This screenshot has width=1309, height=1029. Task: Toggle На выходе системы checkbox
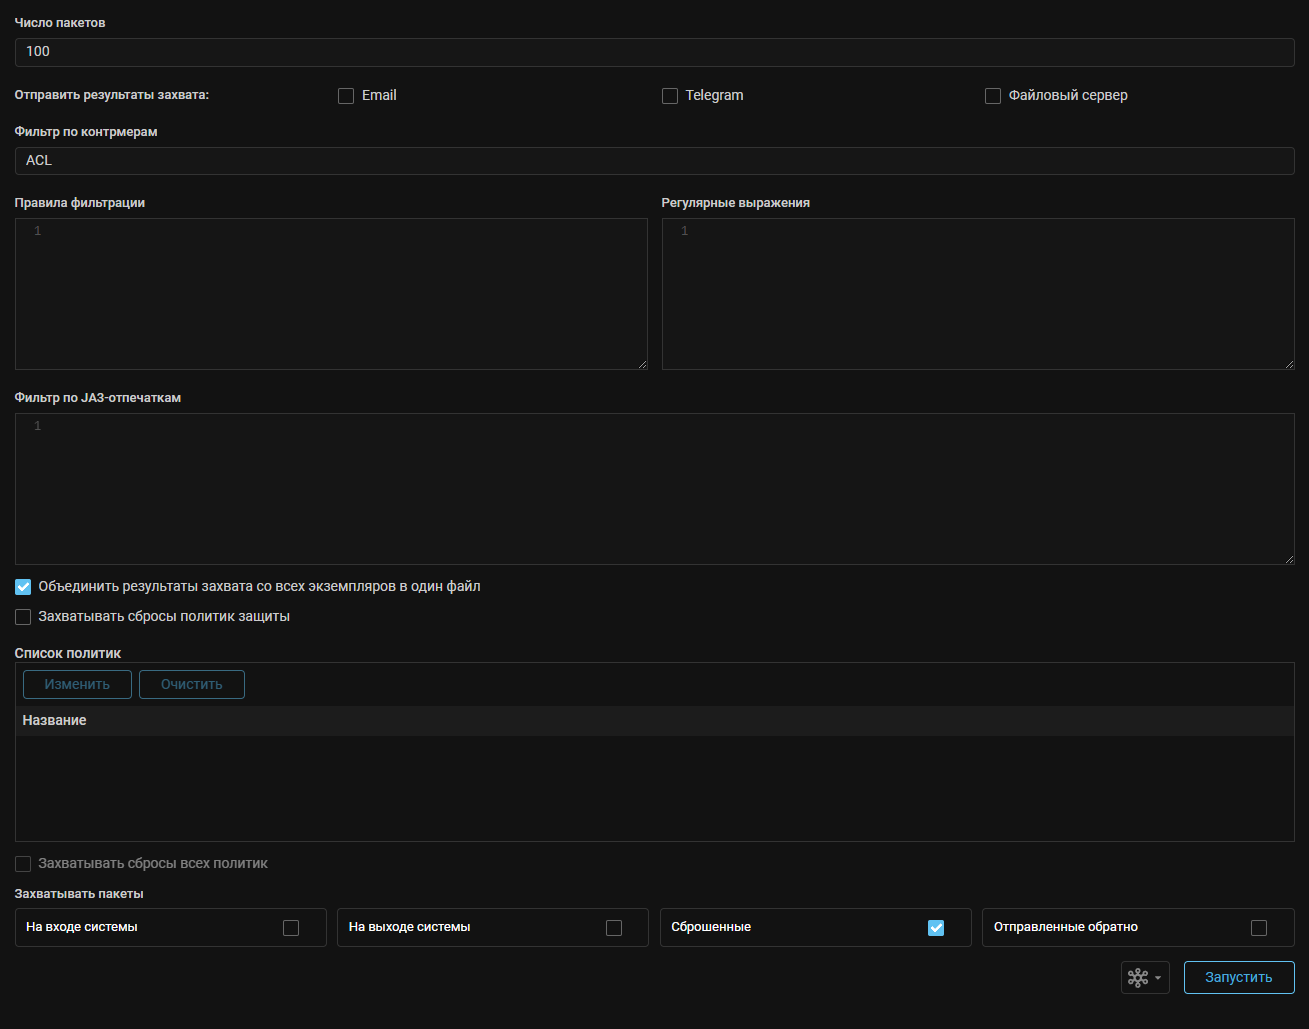point(614,928)
